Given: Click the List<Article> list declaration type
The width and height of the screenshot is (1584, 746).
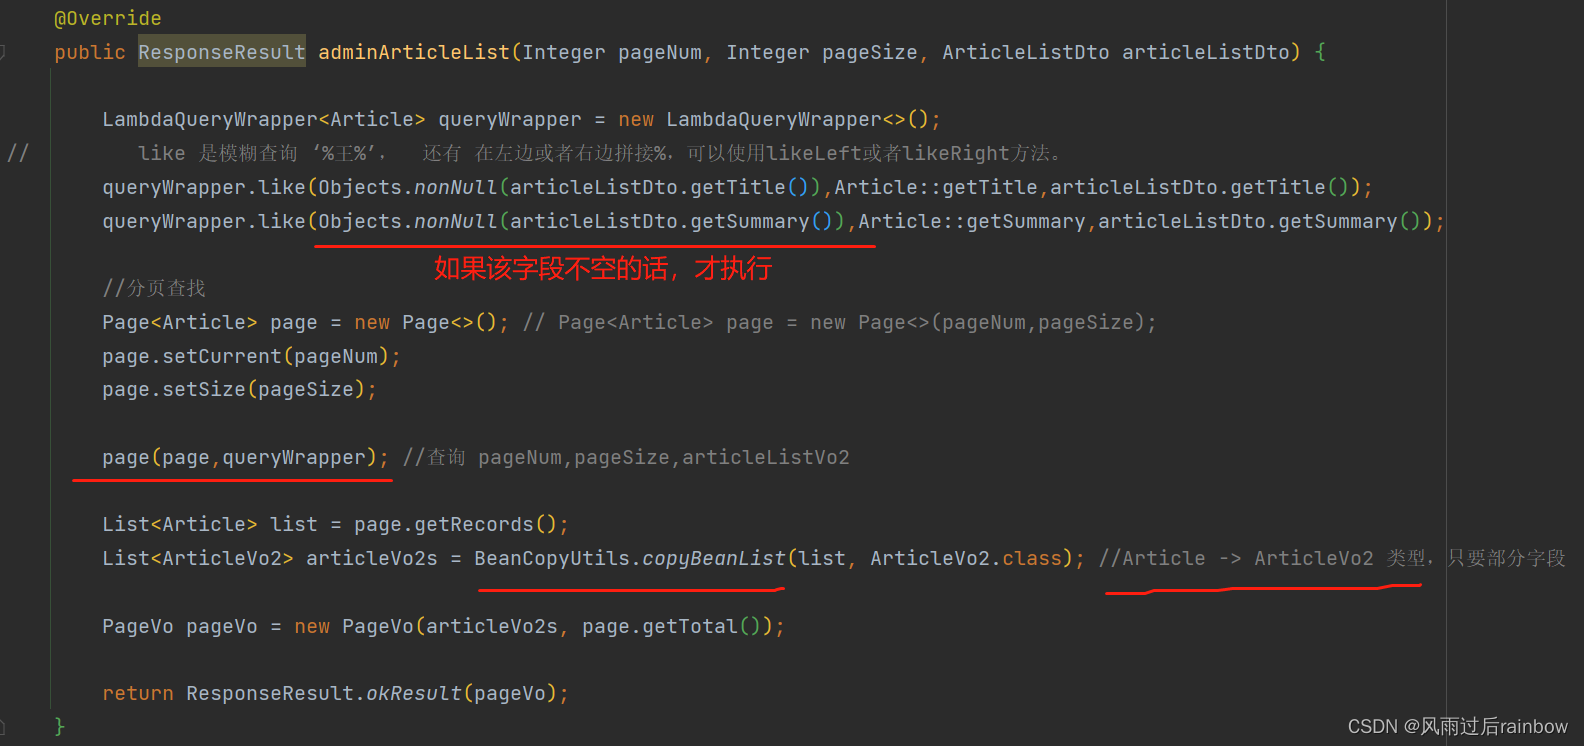Looking at the screenshot, I should point(180,524).
